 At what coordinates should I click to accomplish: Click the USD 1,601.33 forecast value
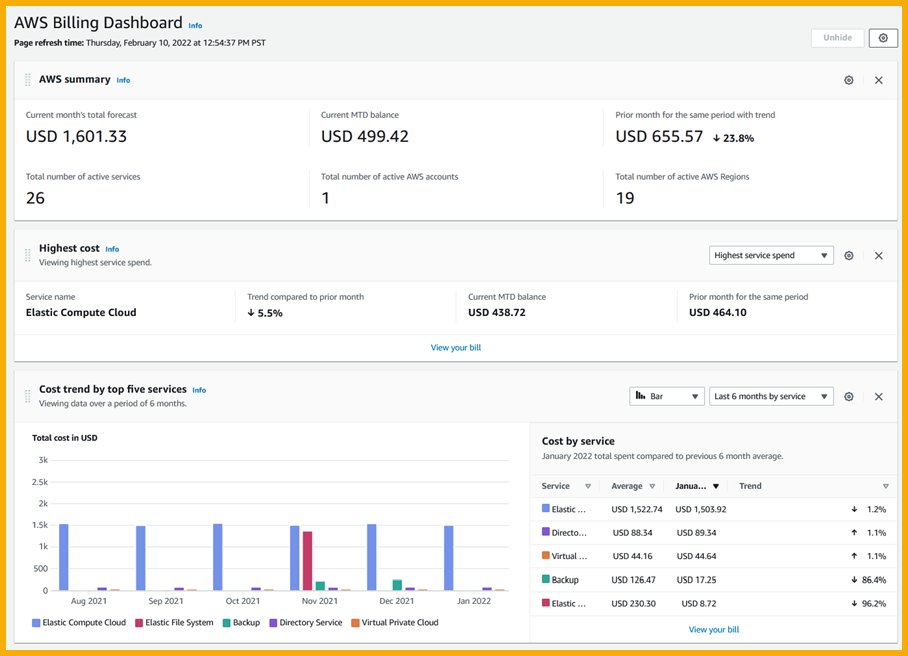point(76,137)
